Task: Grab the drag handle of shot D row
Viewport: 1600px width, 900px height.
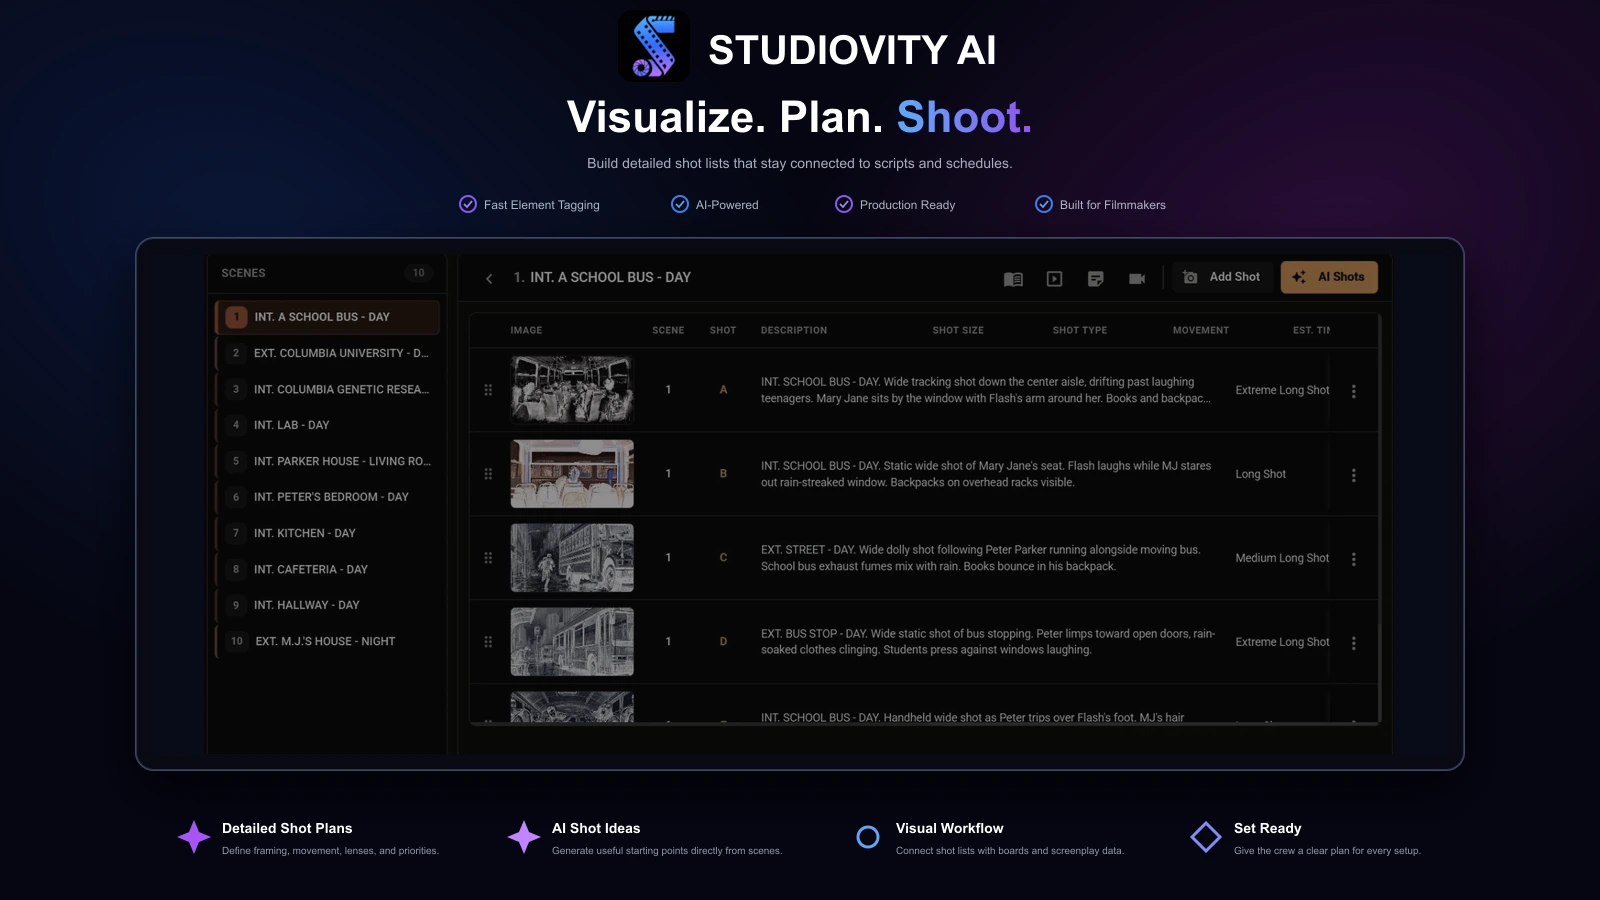Action: [488, 642]
